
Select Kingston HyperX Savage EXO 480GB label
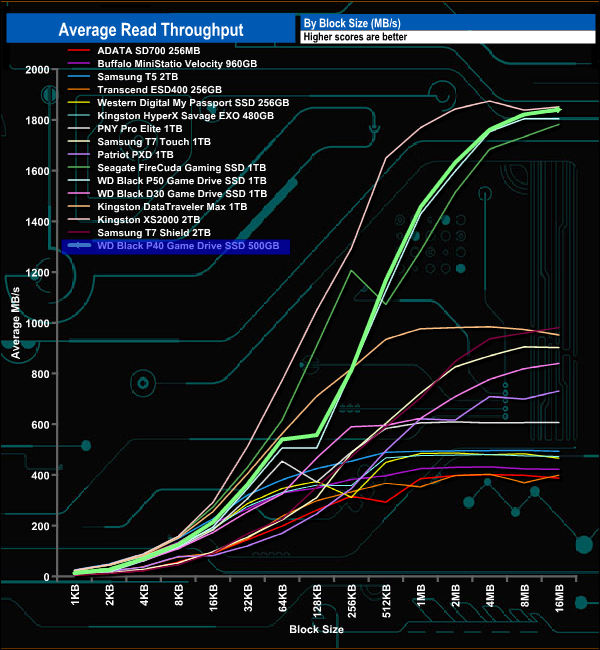pos(185,116)
